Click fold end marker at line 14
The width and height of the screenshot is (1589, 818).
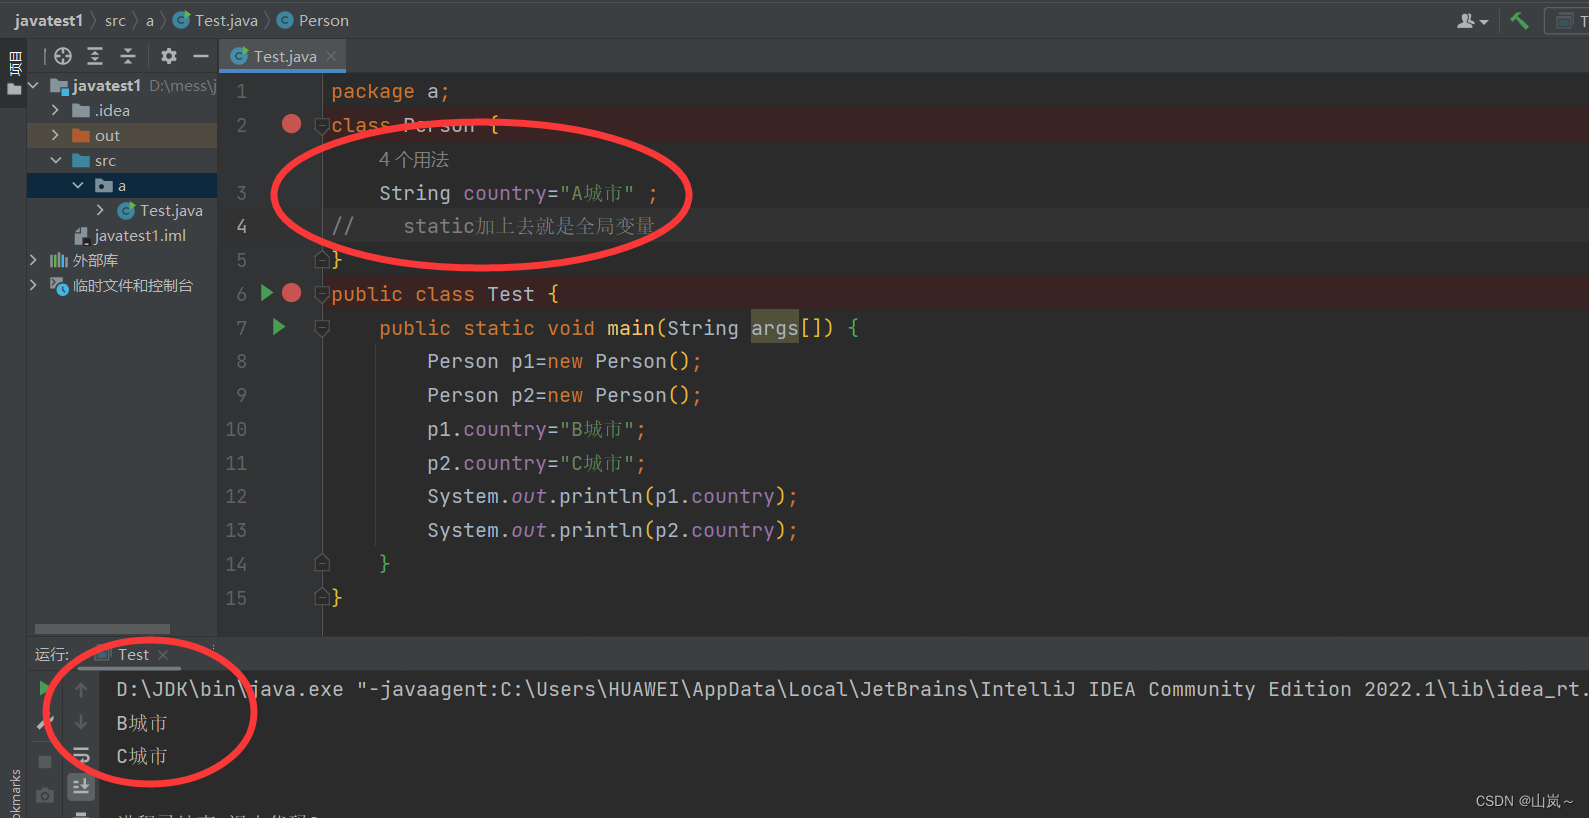pyautogui.click(x=322, y=564)
